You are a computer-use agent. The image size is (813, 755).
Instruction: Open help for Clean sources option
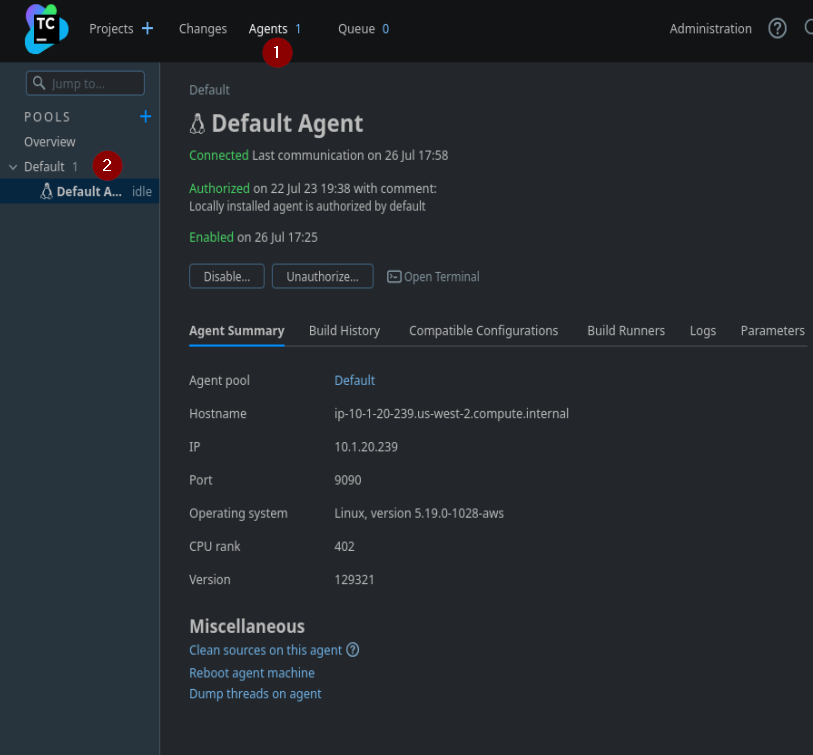pyautogui.click(x=353, y=650)
